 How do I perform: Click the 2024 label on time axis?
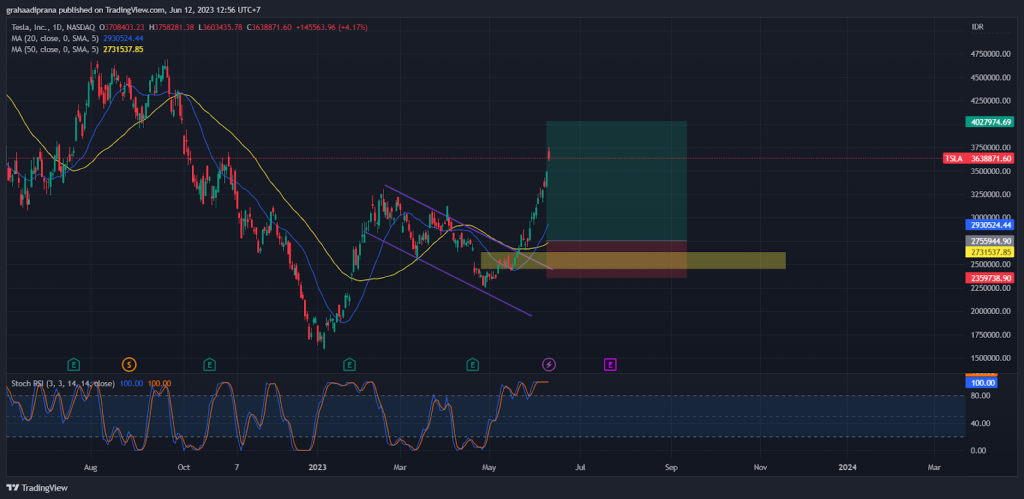pos(847,468)
